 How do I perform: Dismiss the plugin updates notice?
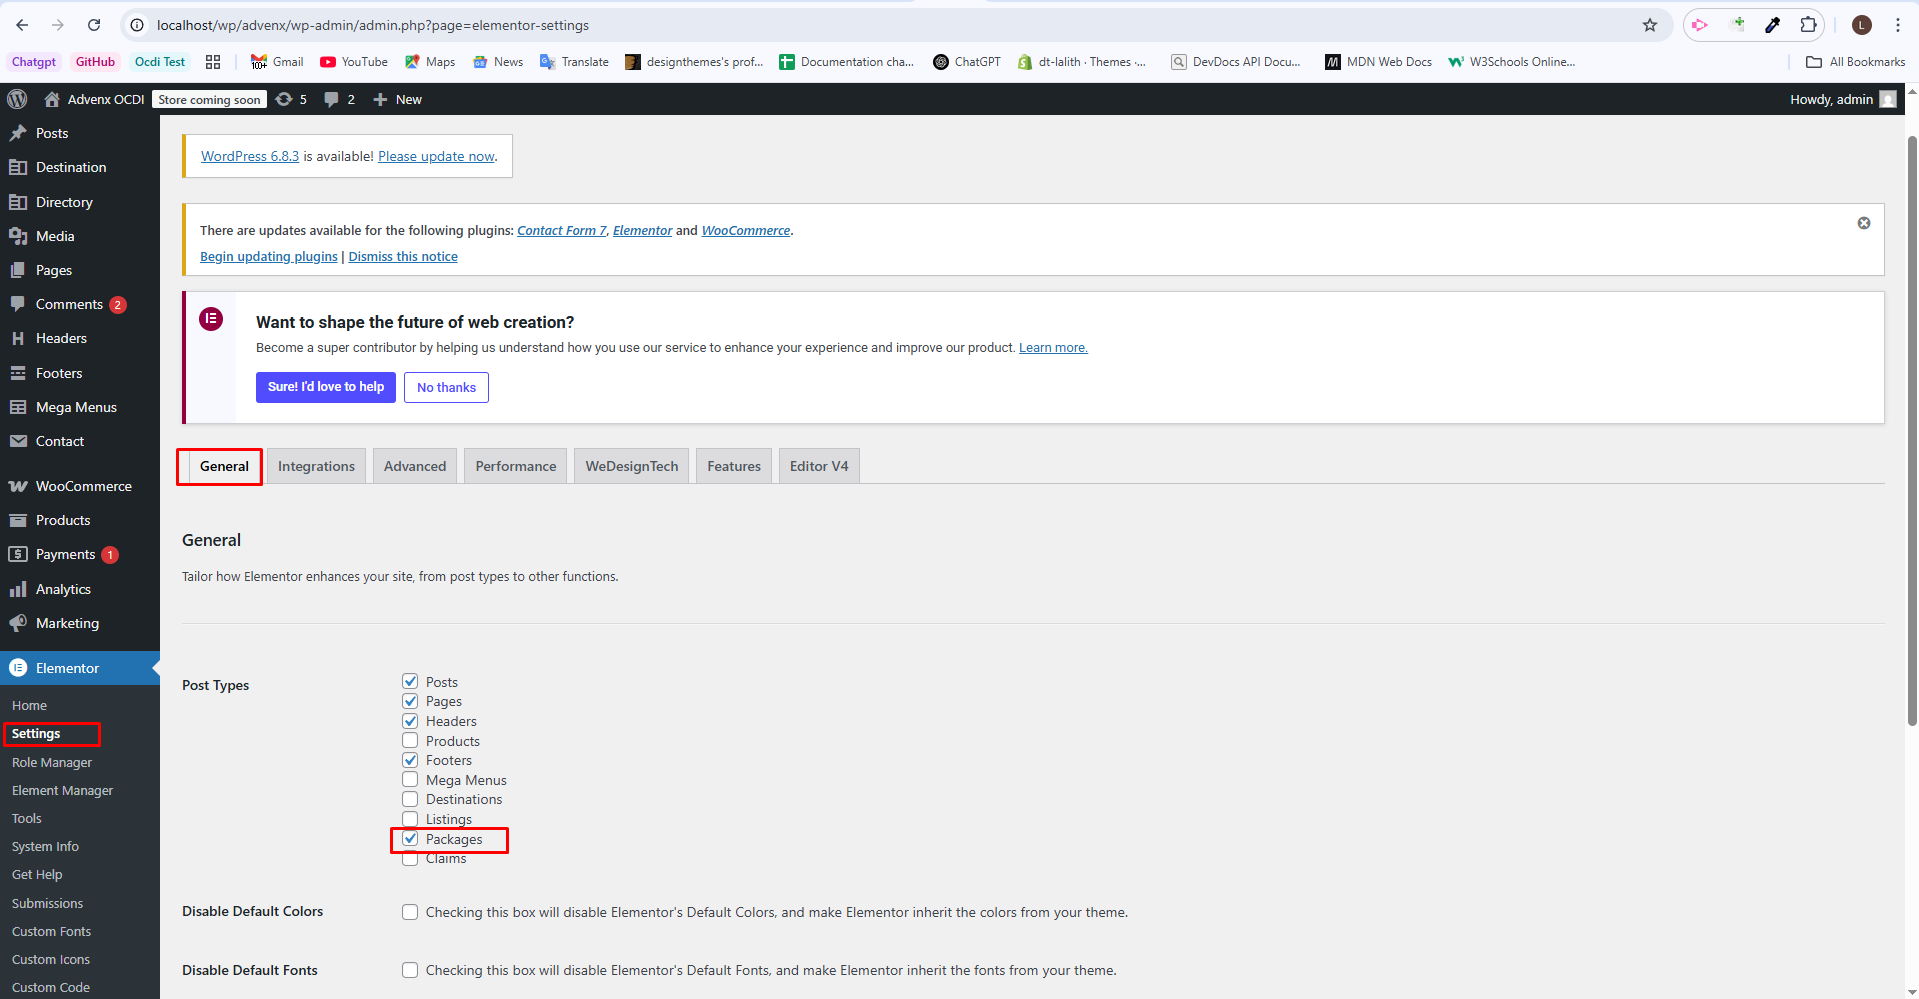point(1863,223)
